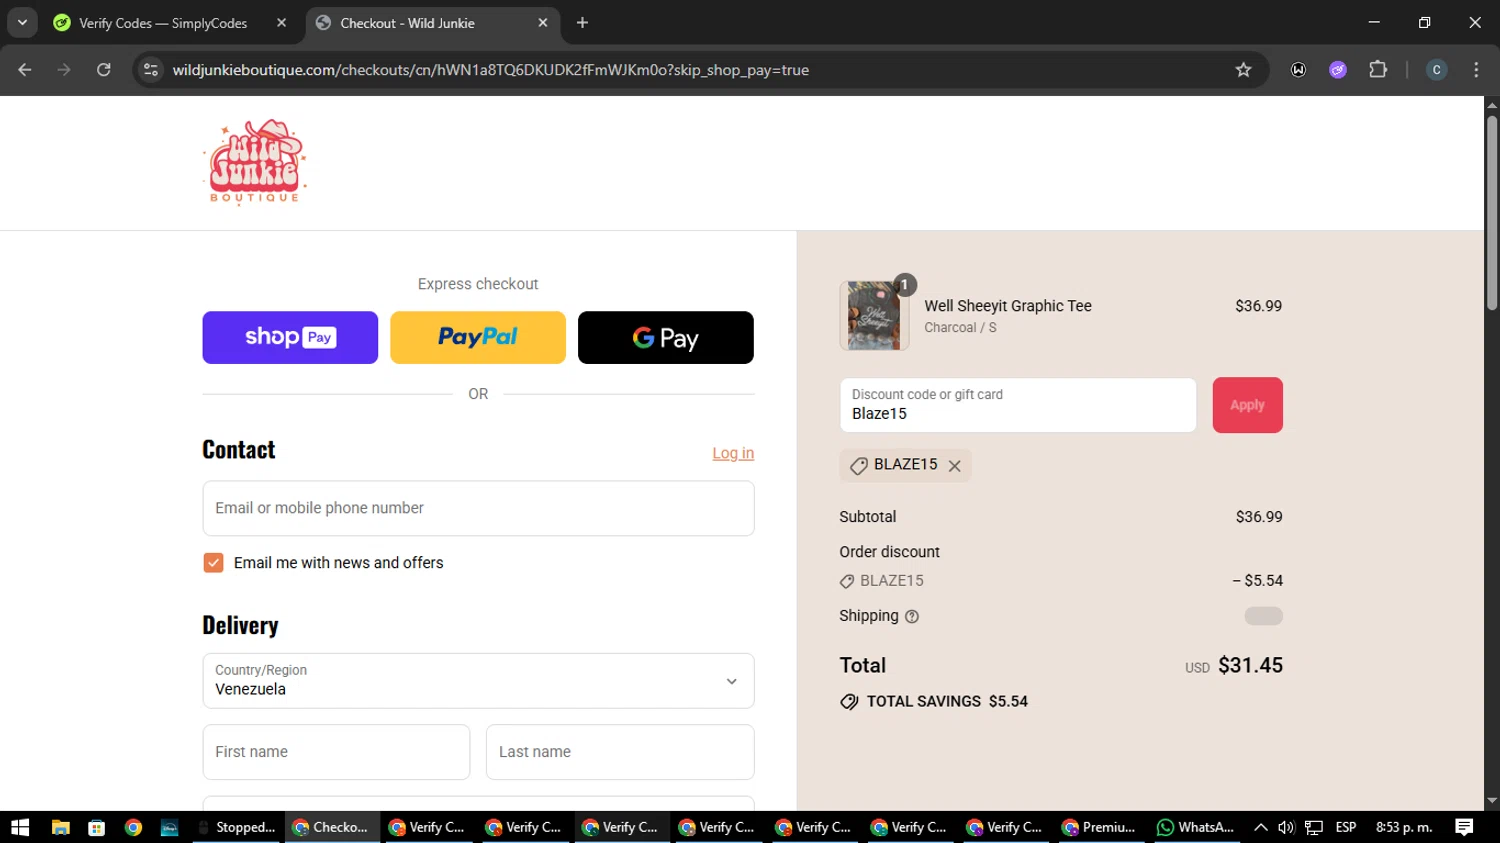Close the Checkout - Wild Junkie tab

[543, 23]
